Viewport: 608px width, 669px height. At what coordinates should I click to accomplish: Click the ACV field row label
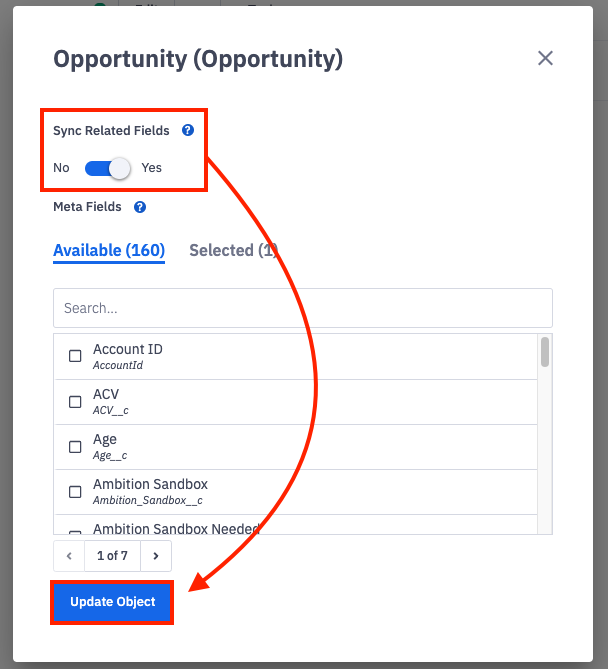click(106, 395)
